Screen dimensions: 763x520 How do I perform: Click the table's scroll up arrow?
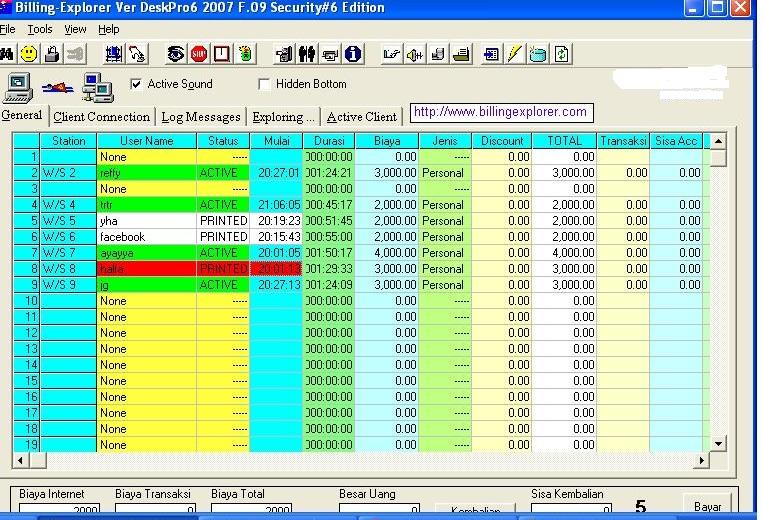[718, 141]
